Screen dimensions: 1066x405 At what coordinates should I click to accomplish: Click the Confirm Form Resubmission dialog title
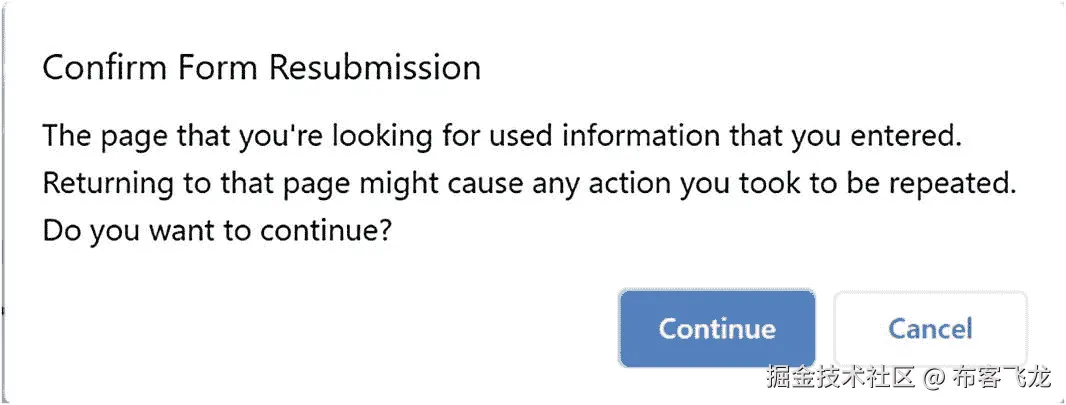[x=261, y=68]
